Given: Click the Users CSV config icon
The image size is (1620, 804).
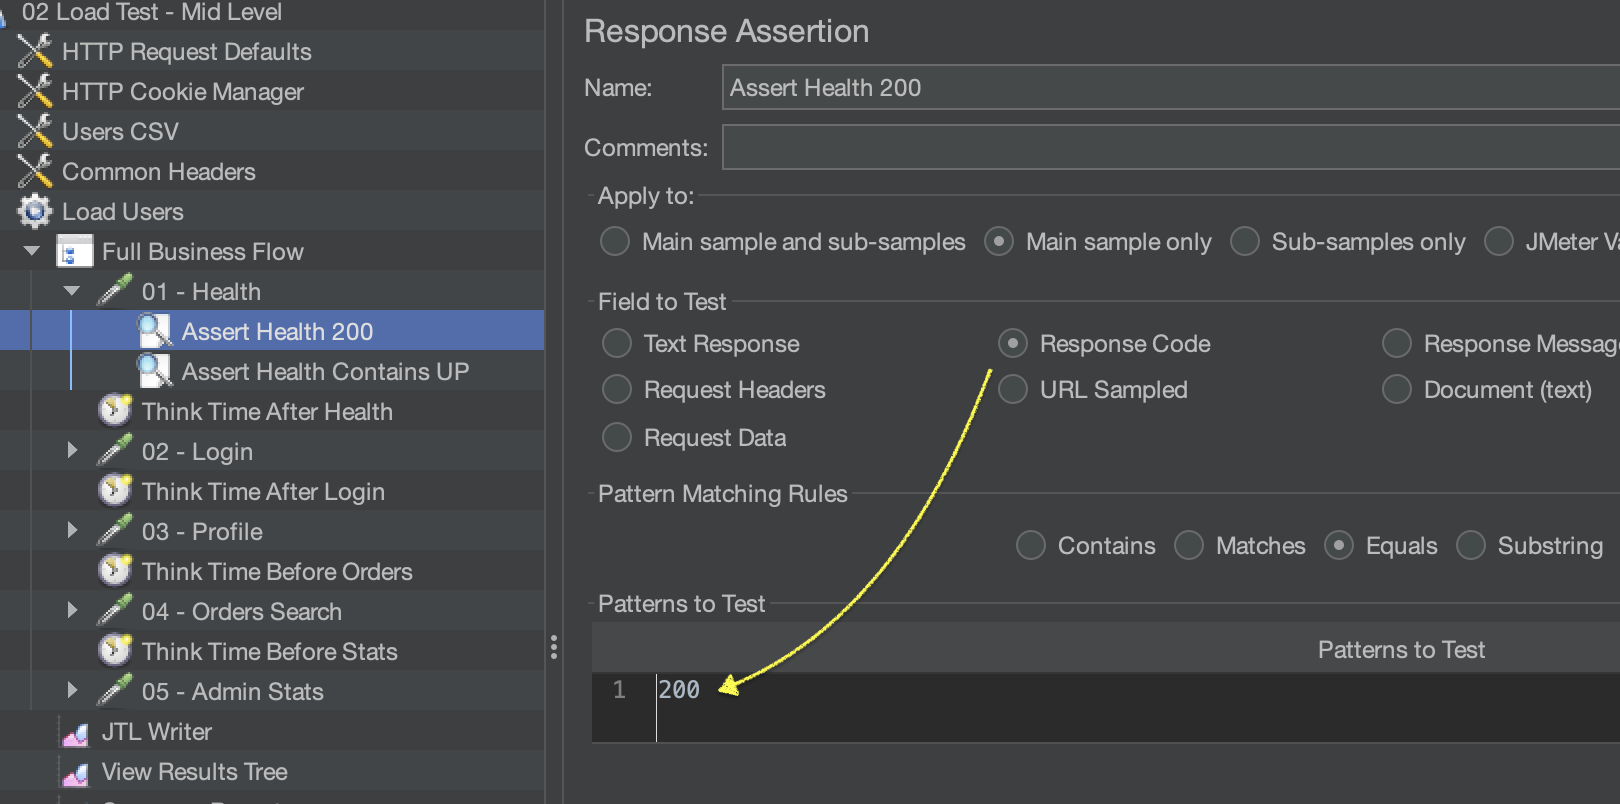Looking at the screenshot, I should pos(35,131).
